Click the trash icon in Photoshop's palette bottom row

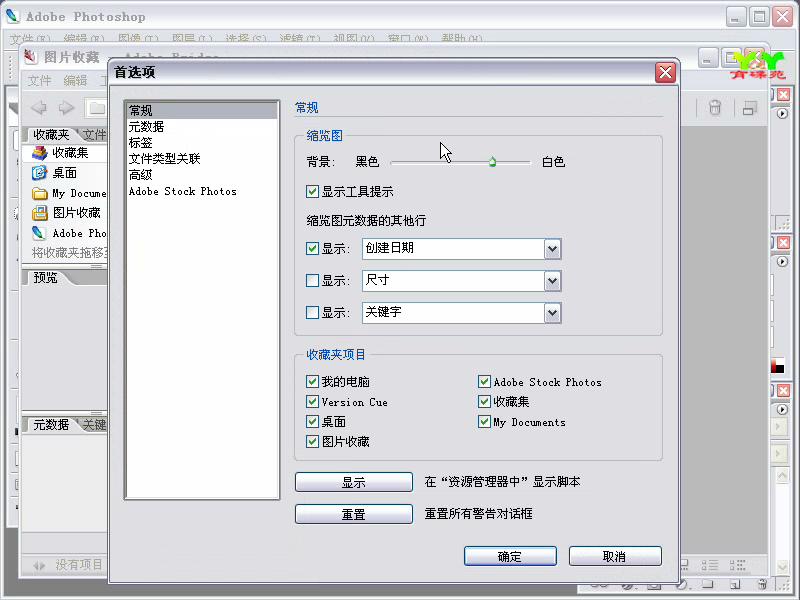coord(762,585)
